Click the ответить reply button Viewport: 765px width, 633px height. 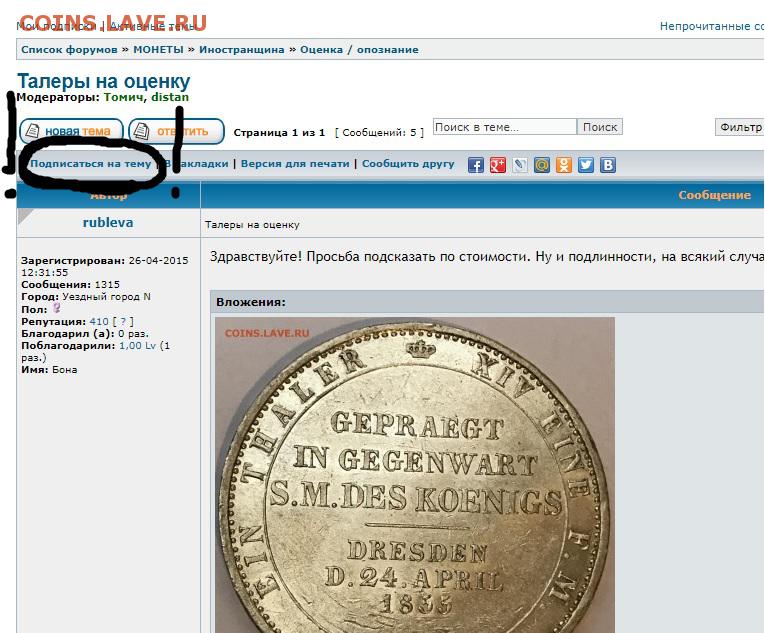click(x=176, y=131)
